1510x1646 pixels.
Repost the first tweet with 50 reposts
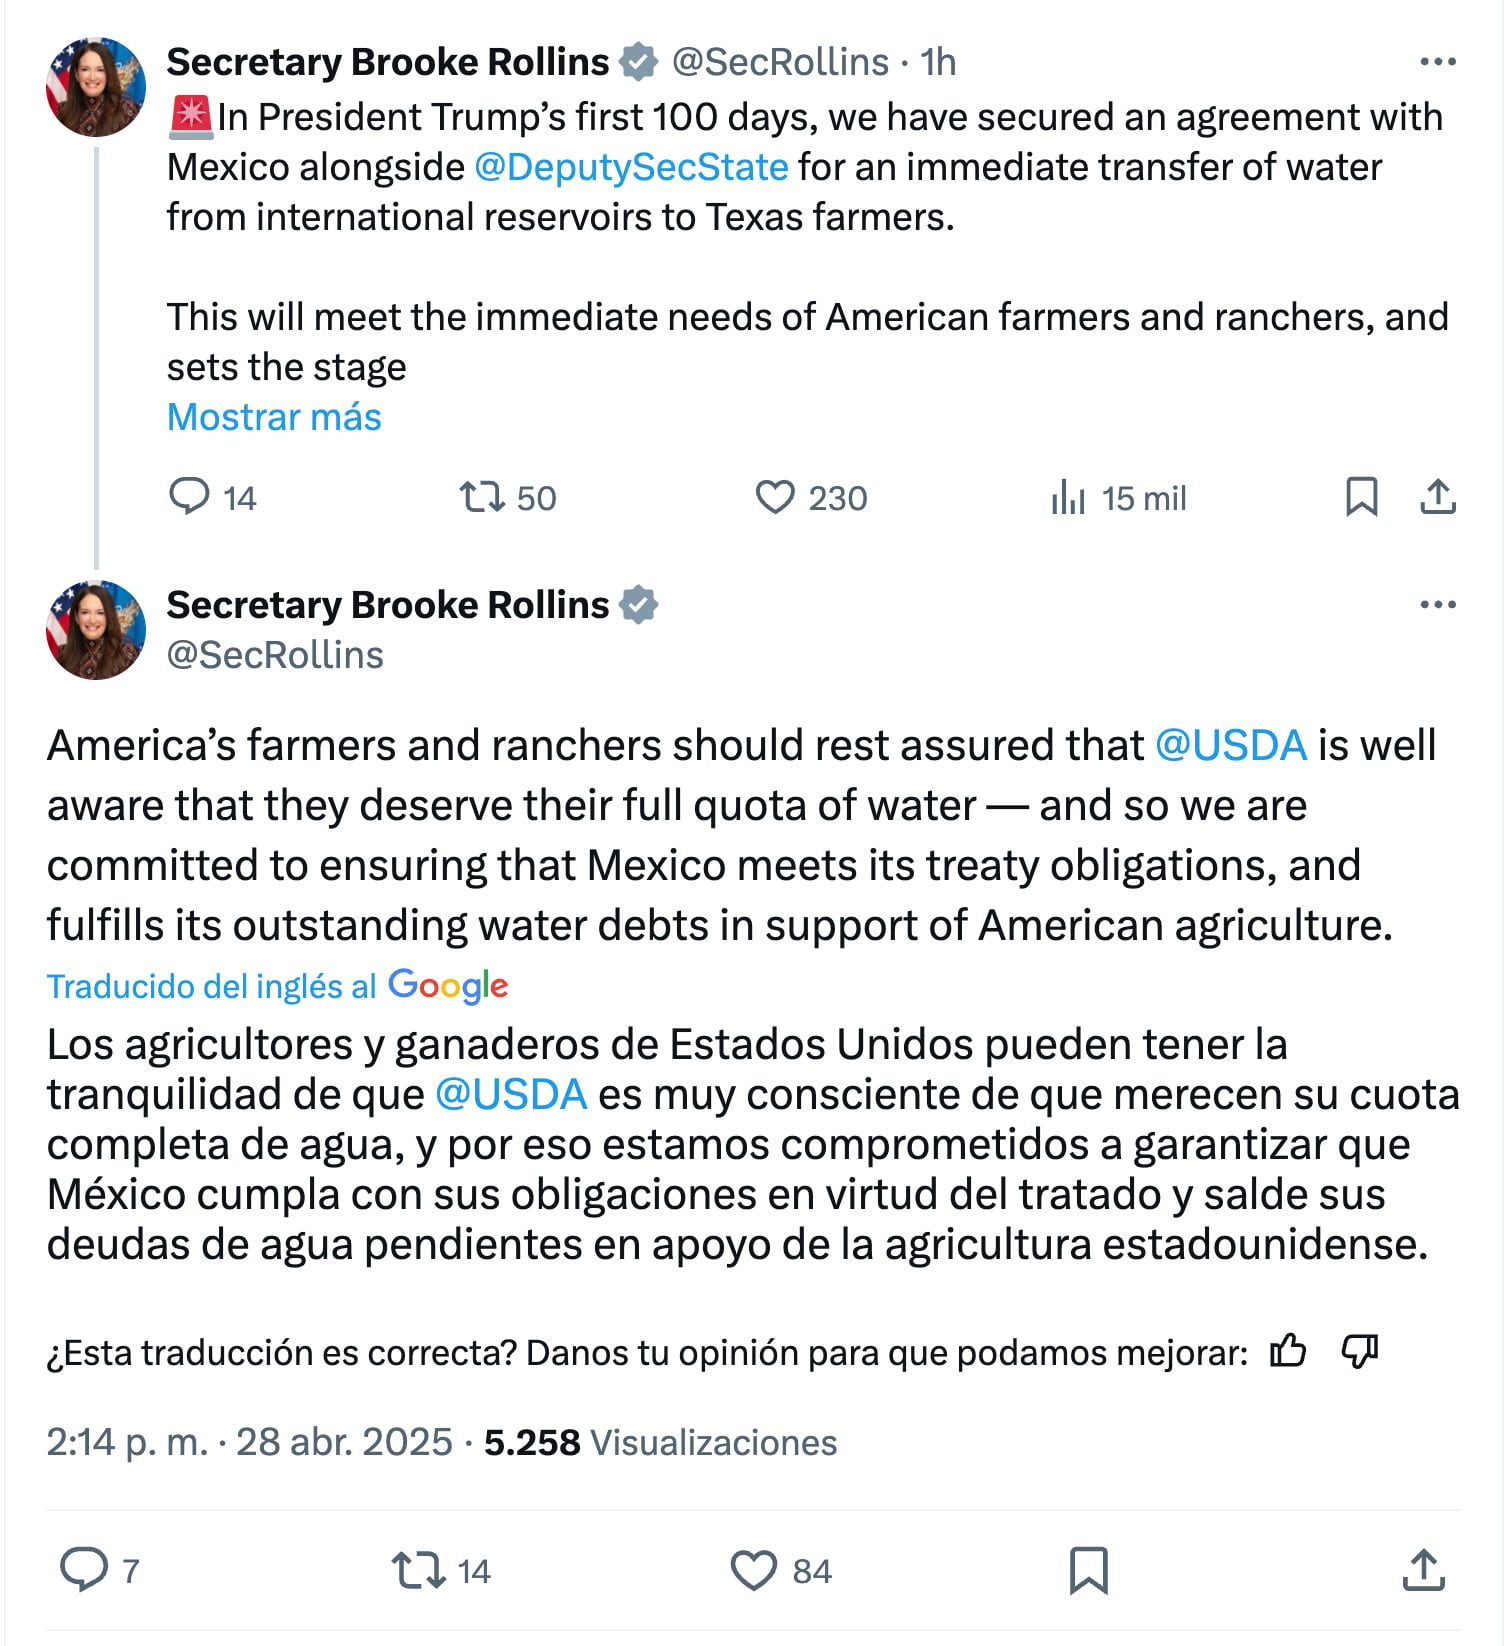[482, 497]
